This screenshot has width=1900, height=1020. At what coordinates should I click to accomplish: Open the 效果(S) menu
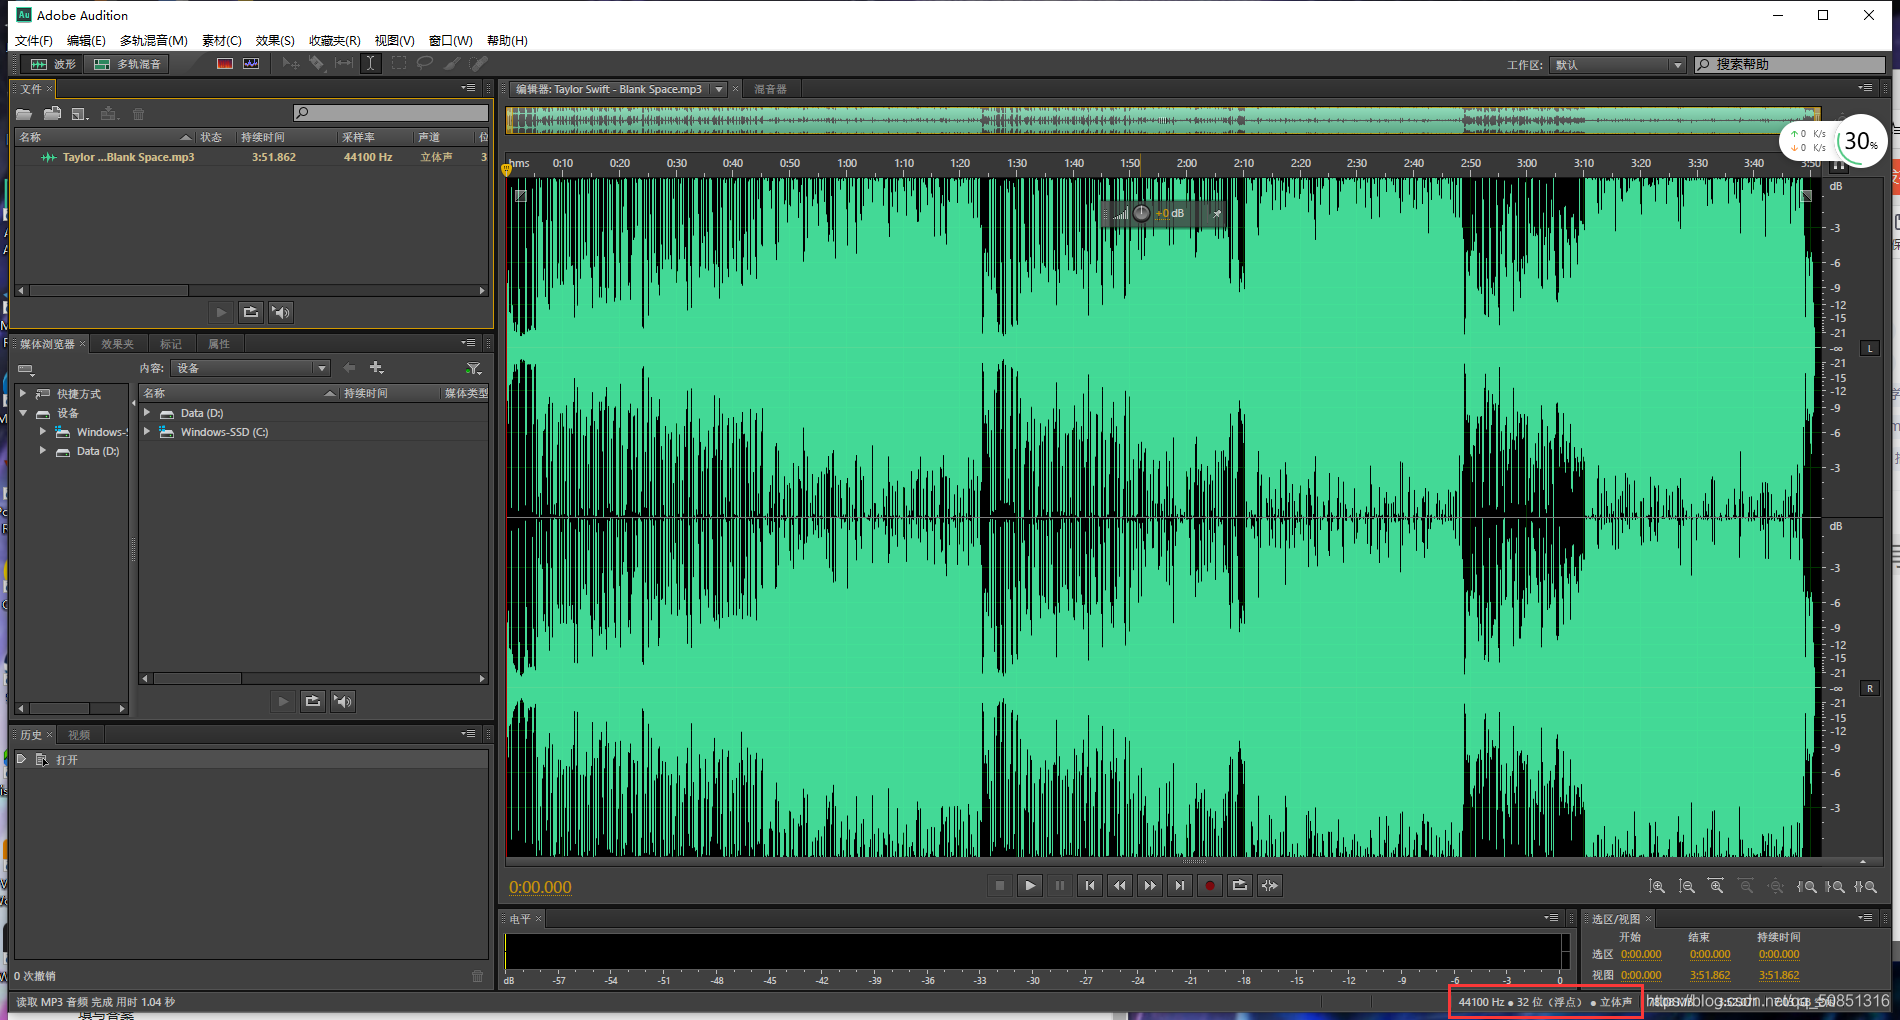click(x=275, y=41)
